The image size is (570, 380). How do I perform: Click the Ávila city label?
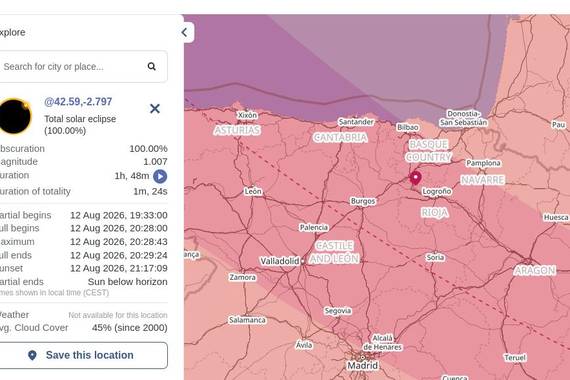click(x=304, y=345)
